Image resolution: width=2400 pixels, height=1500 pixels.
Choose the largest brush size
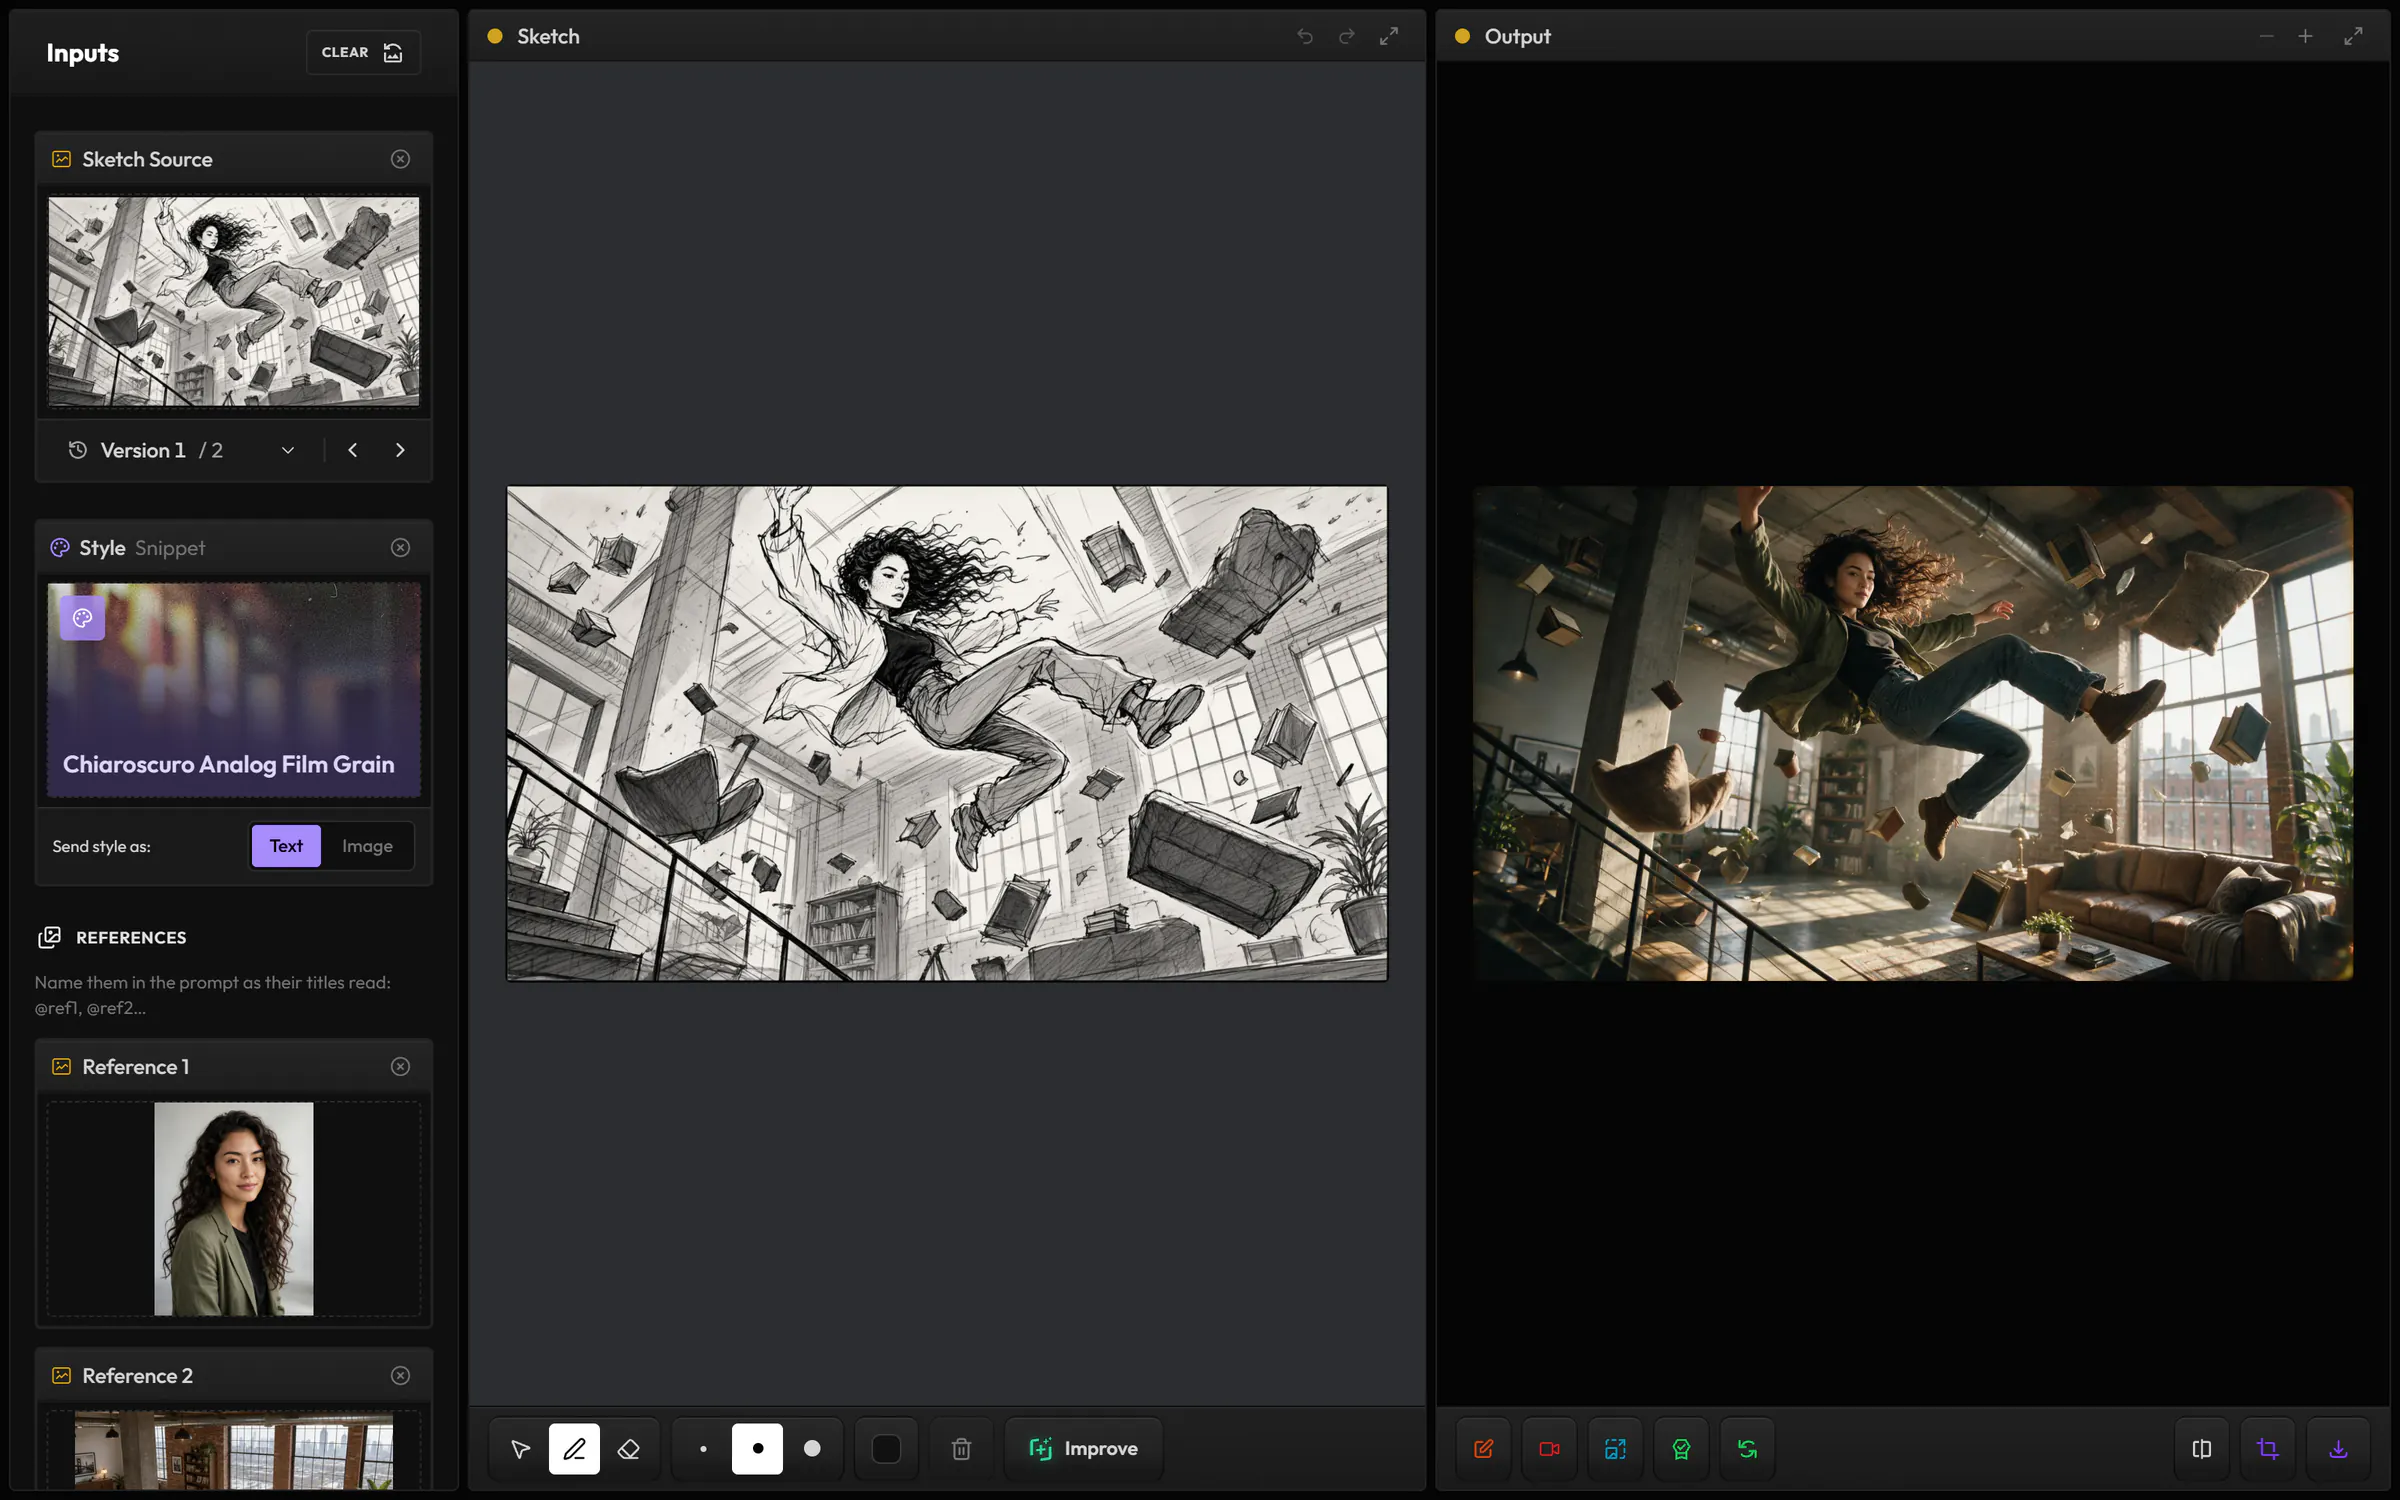[812, 1448]
